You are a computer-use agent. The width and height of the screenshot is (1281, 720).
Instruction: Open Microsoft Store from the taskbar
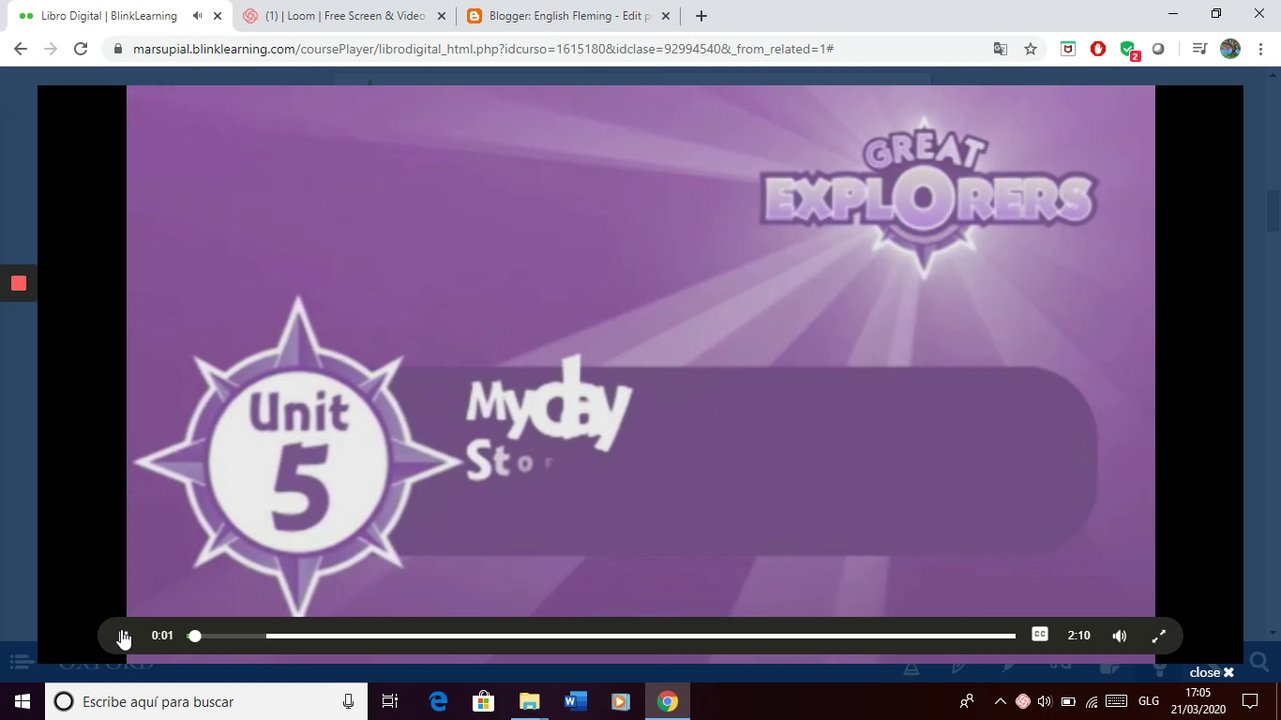[x=483, y=701]
